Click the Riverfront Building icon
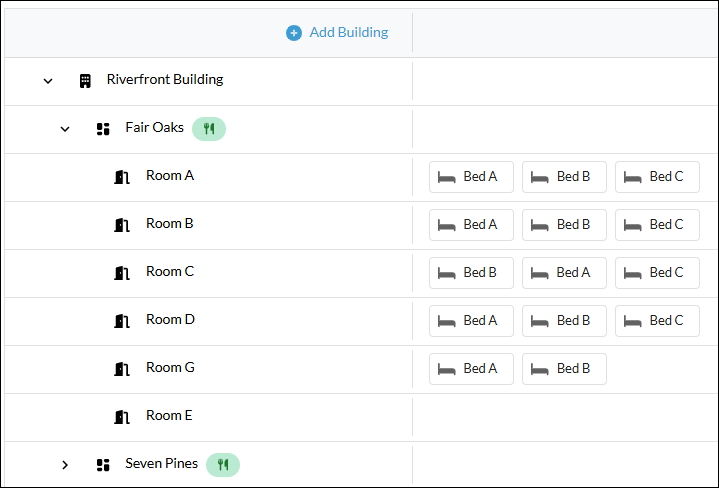 coord(85,81)
